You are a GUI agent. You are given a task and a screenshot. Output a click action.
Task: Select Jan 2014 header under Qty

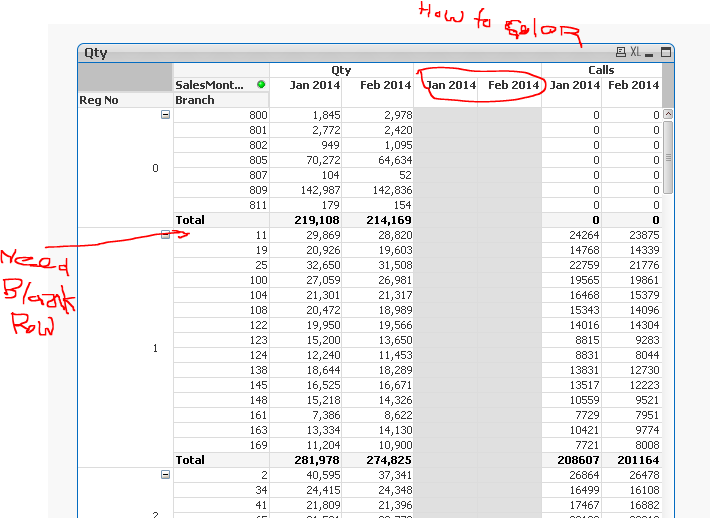point(306,85)
